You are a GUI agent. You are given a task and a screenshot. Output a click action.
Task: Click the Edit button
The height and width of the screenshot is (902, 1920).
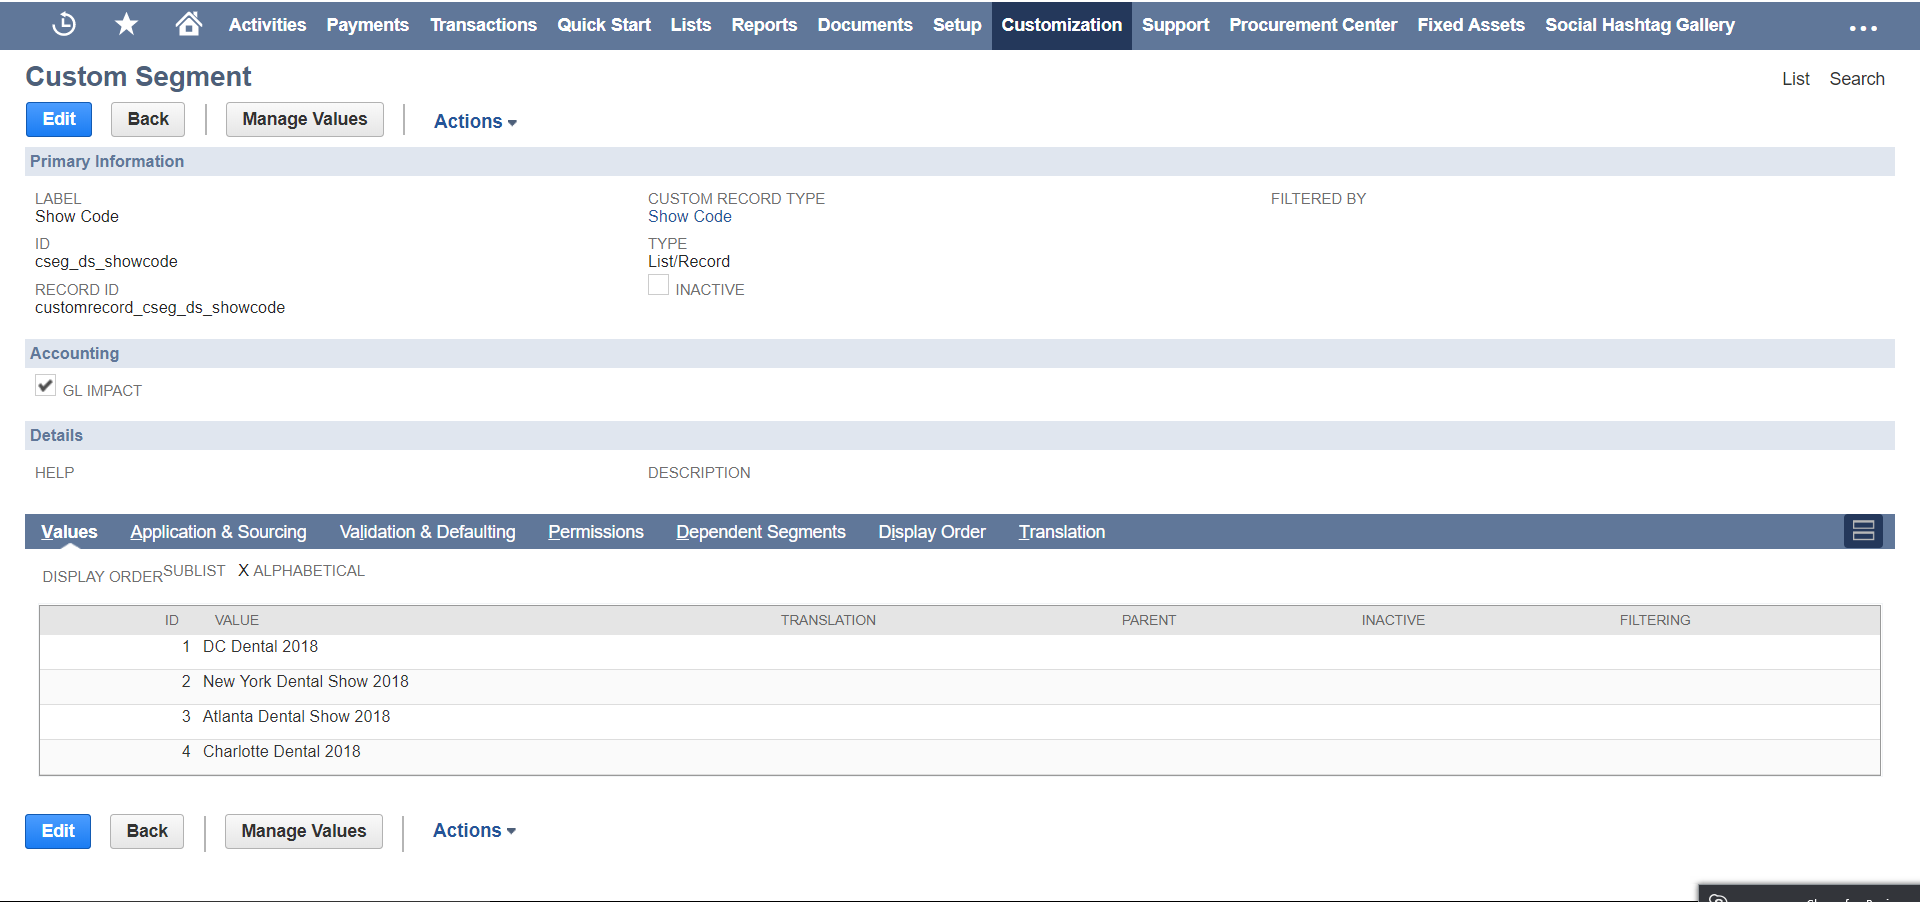[x=58, y=119]
